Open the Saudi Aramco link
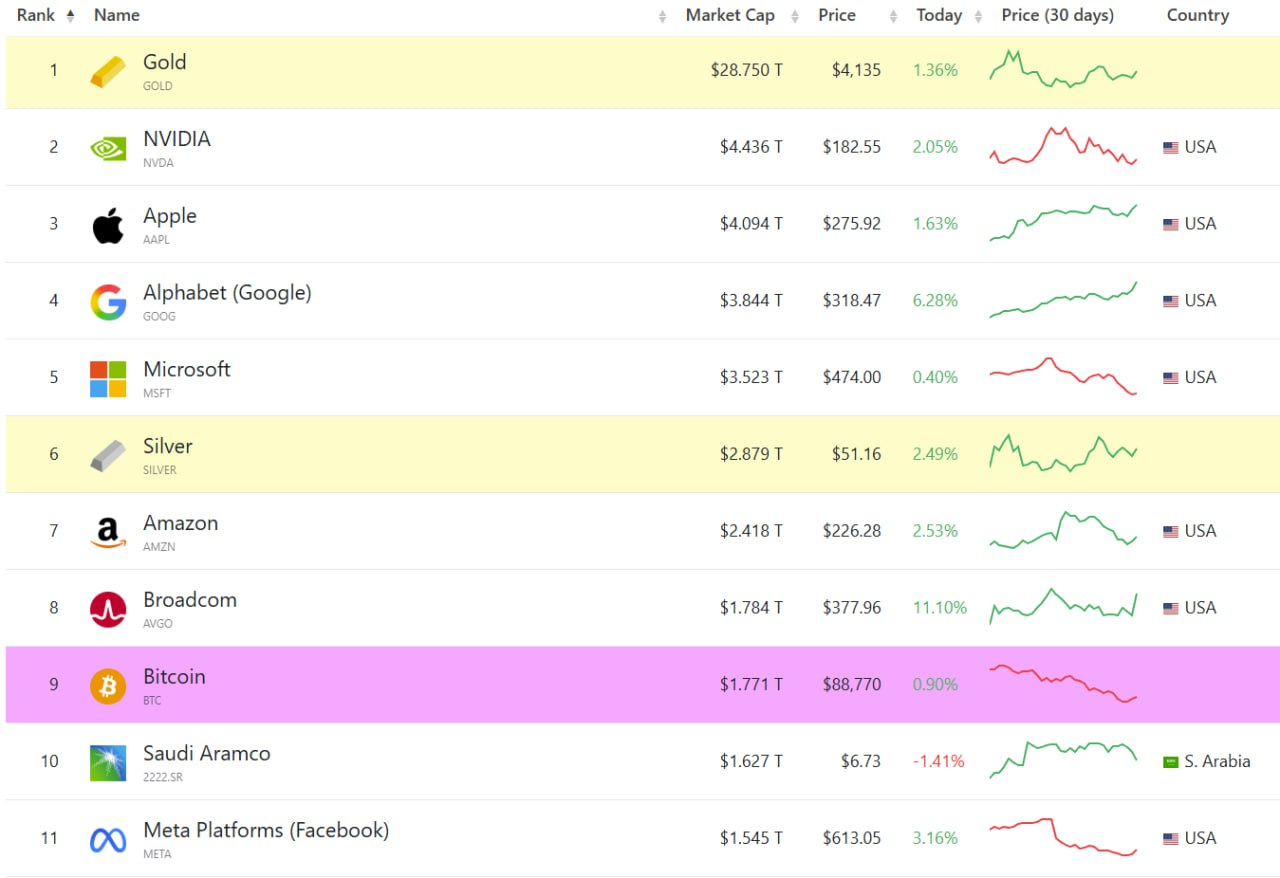The width and height of the screenshot is (1280, 878). (207, 754)
